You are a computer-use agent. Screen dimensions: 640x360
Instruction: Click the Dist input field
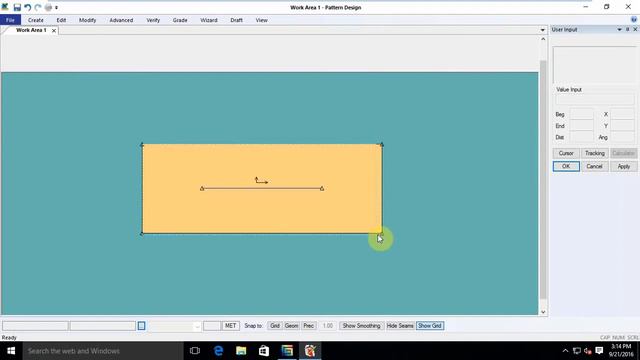click(x=582, y=137)
